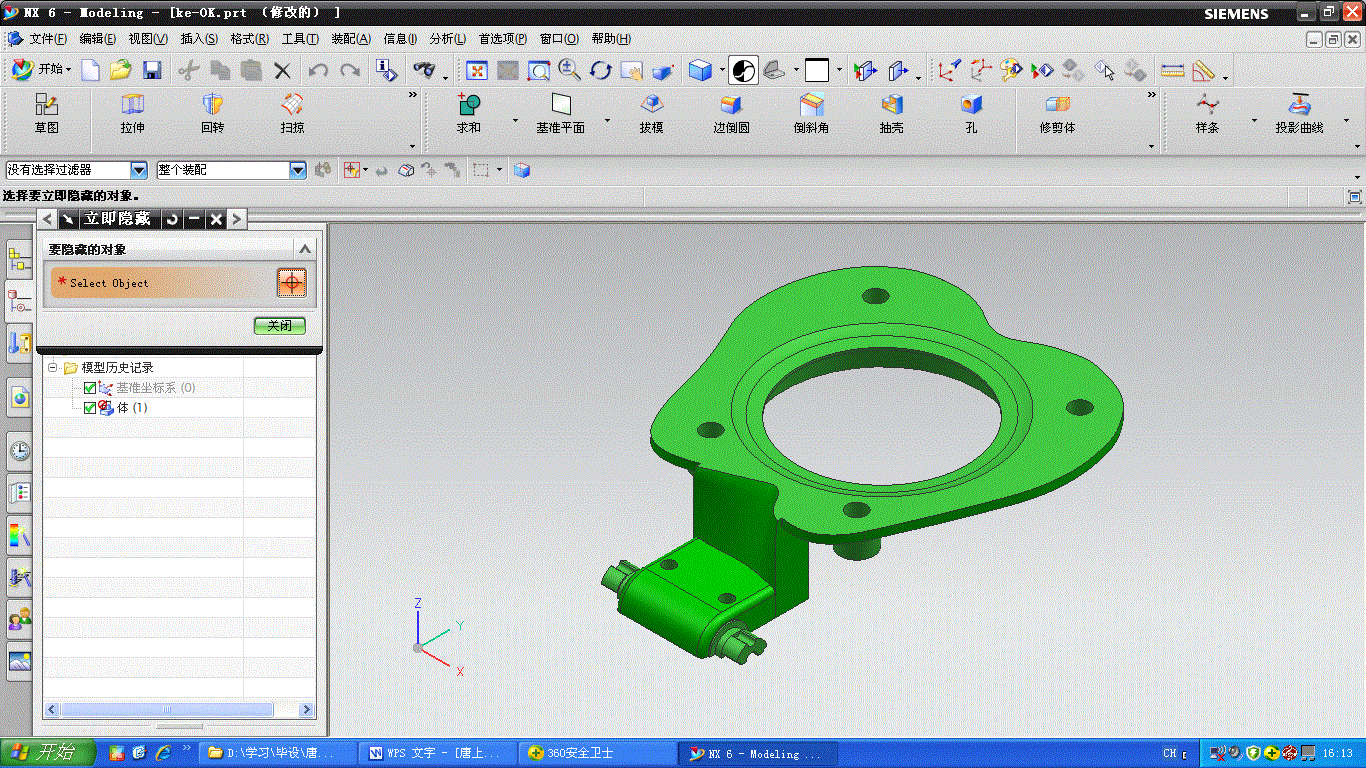
Task: Activate the 抽壳 shell tool
Action: coord(891,114)
